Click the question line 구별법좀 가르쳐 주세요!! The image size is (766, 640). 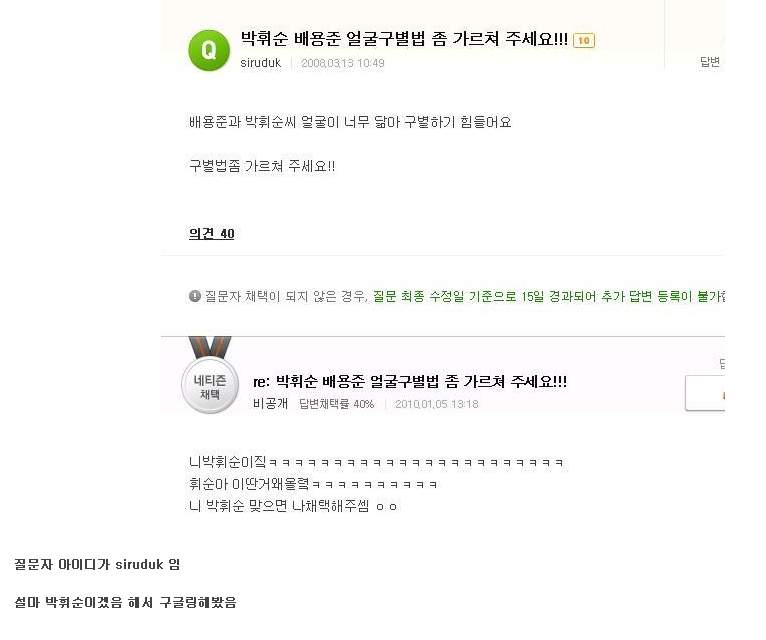[262, 166]
